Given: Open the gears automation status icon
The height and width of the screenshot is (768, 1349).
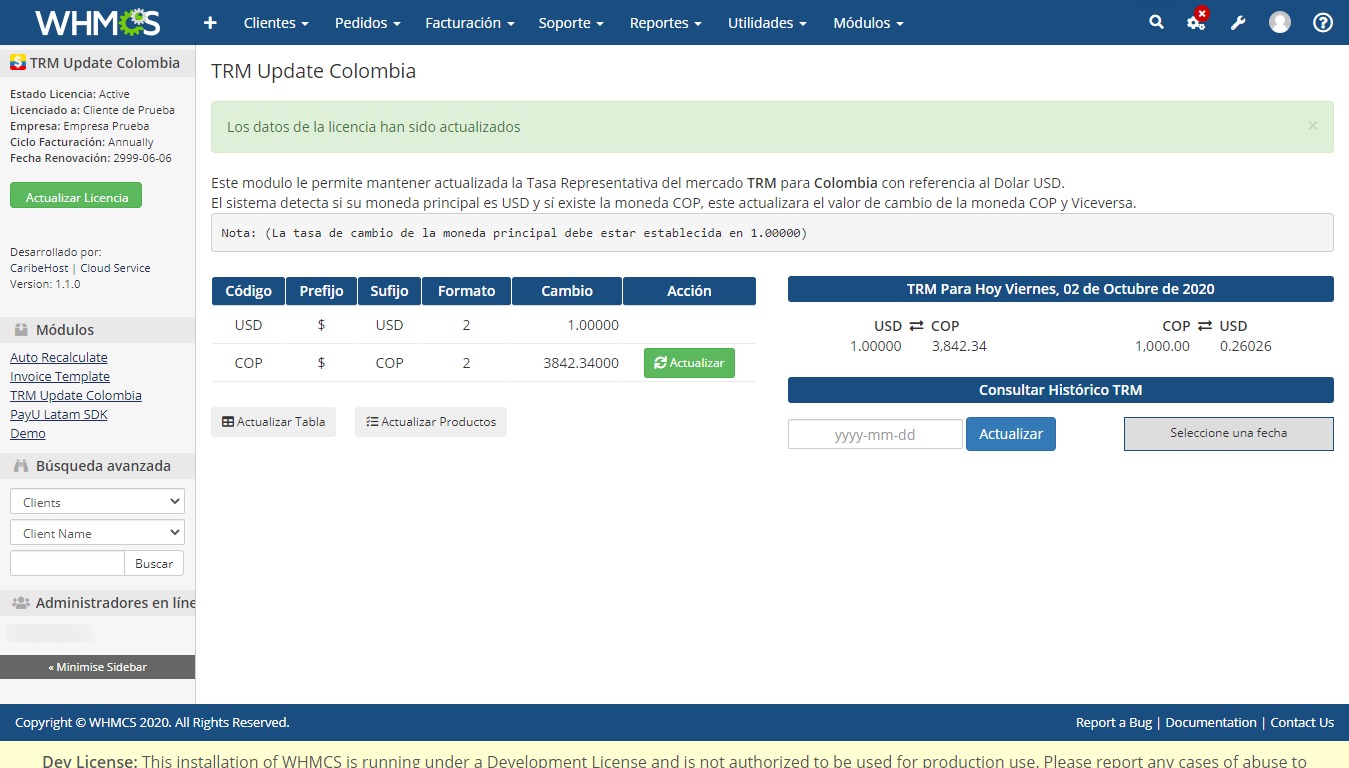Looking at the screenshot, I should (x=1197, y=21).
